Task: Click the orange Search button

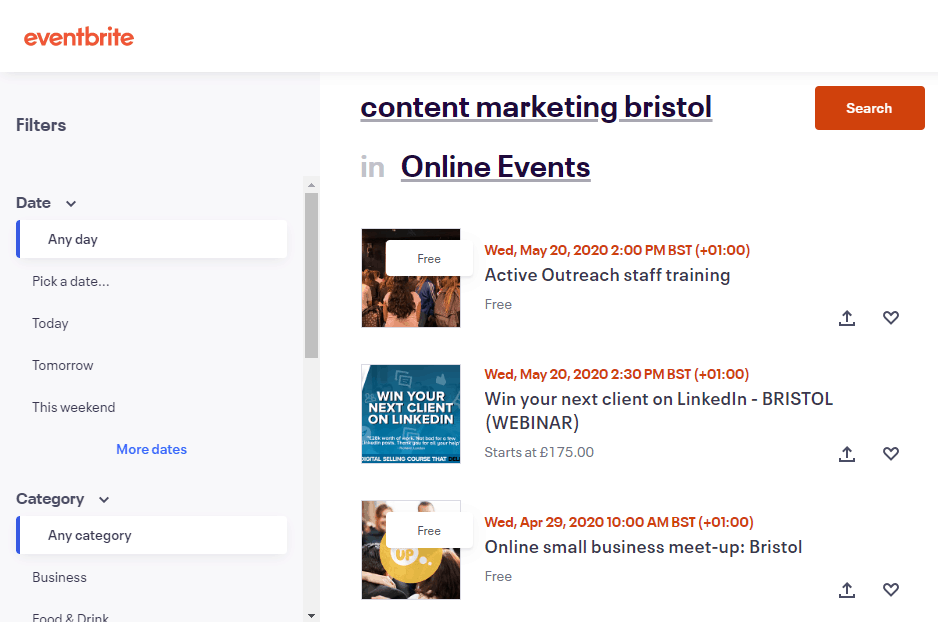Action: point(869,108)
